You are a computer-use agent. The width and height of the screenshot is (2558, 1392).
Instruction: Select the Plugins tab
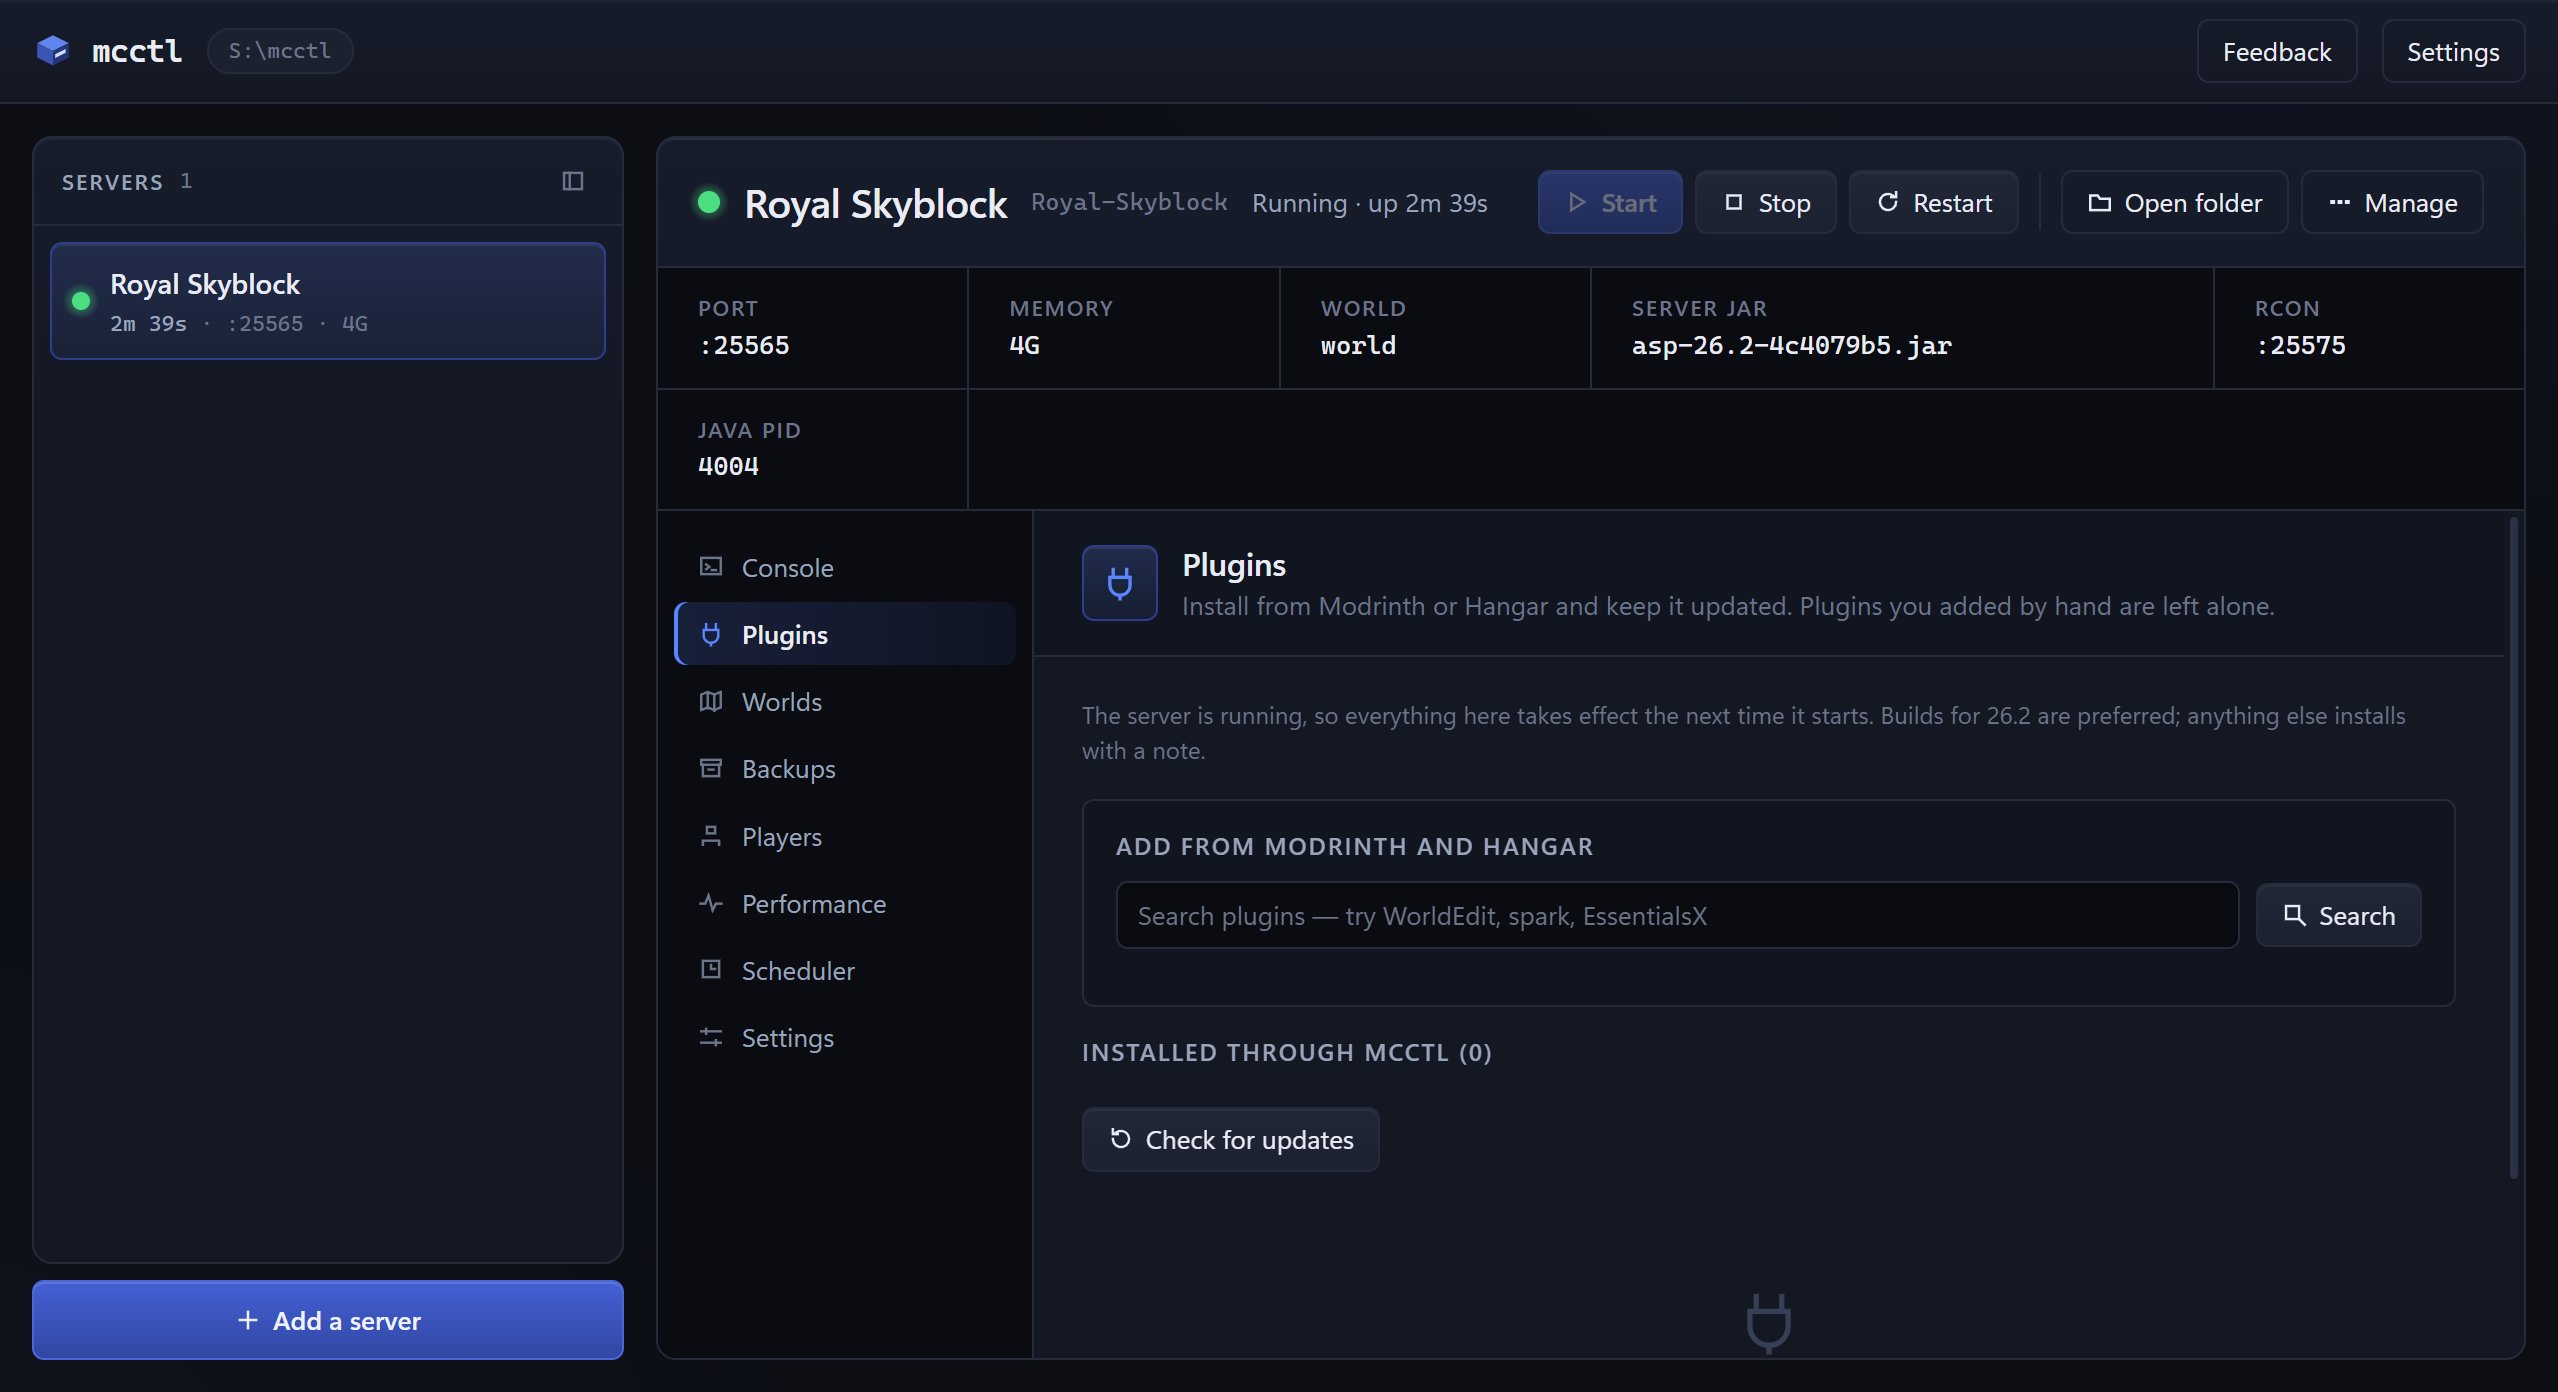[x=845, y=635]
